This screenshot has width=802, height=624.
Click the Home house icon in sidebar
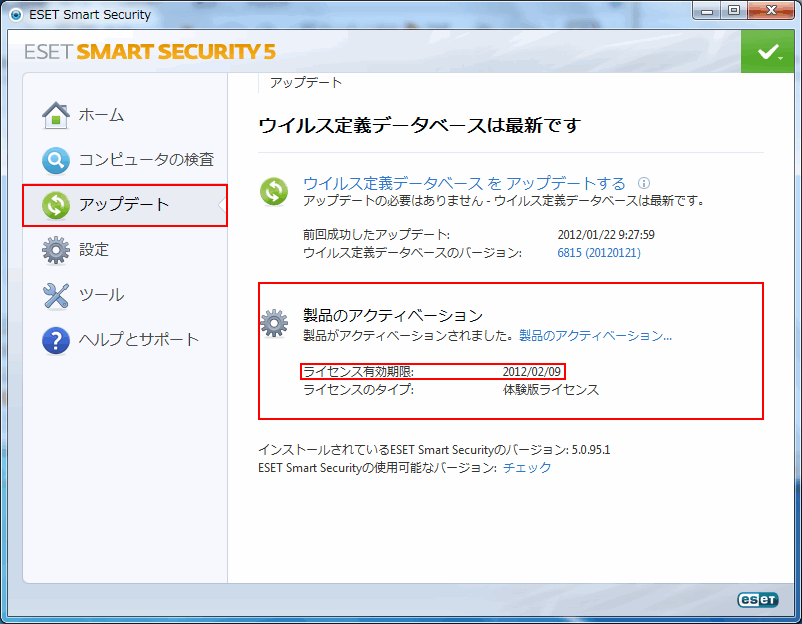56,115
